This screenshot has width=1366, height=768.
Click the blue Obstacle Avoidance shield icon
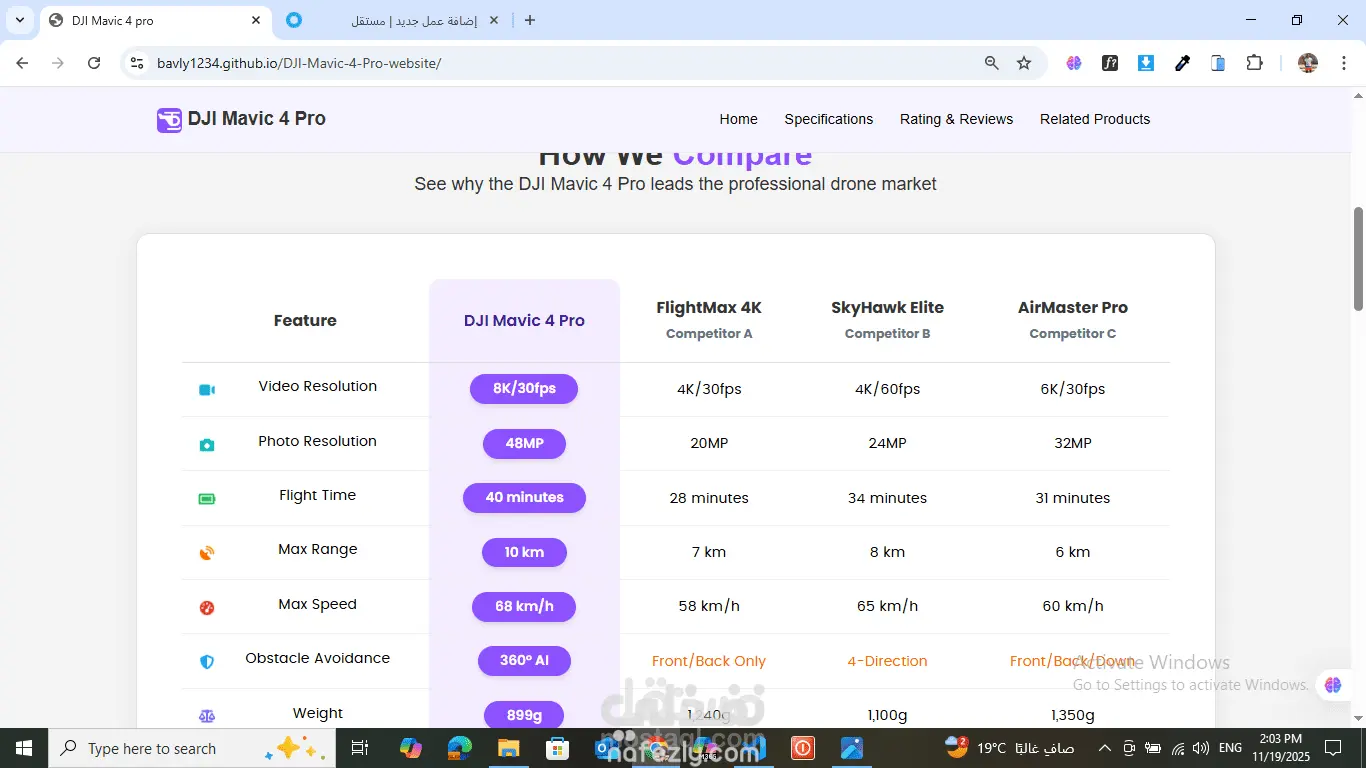click(207, 662)
